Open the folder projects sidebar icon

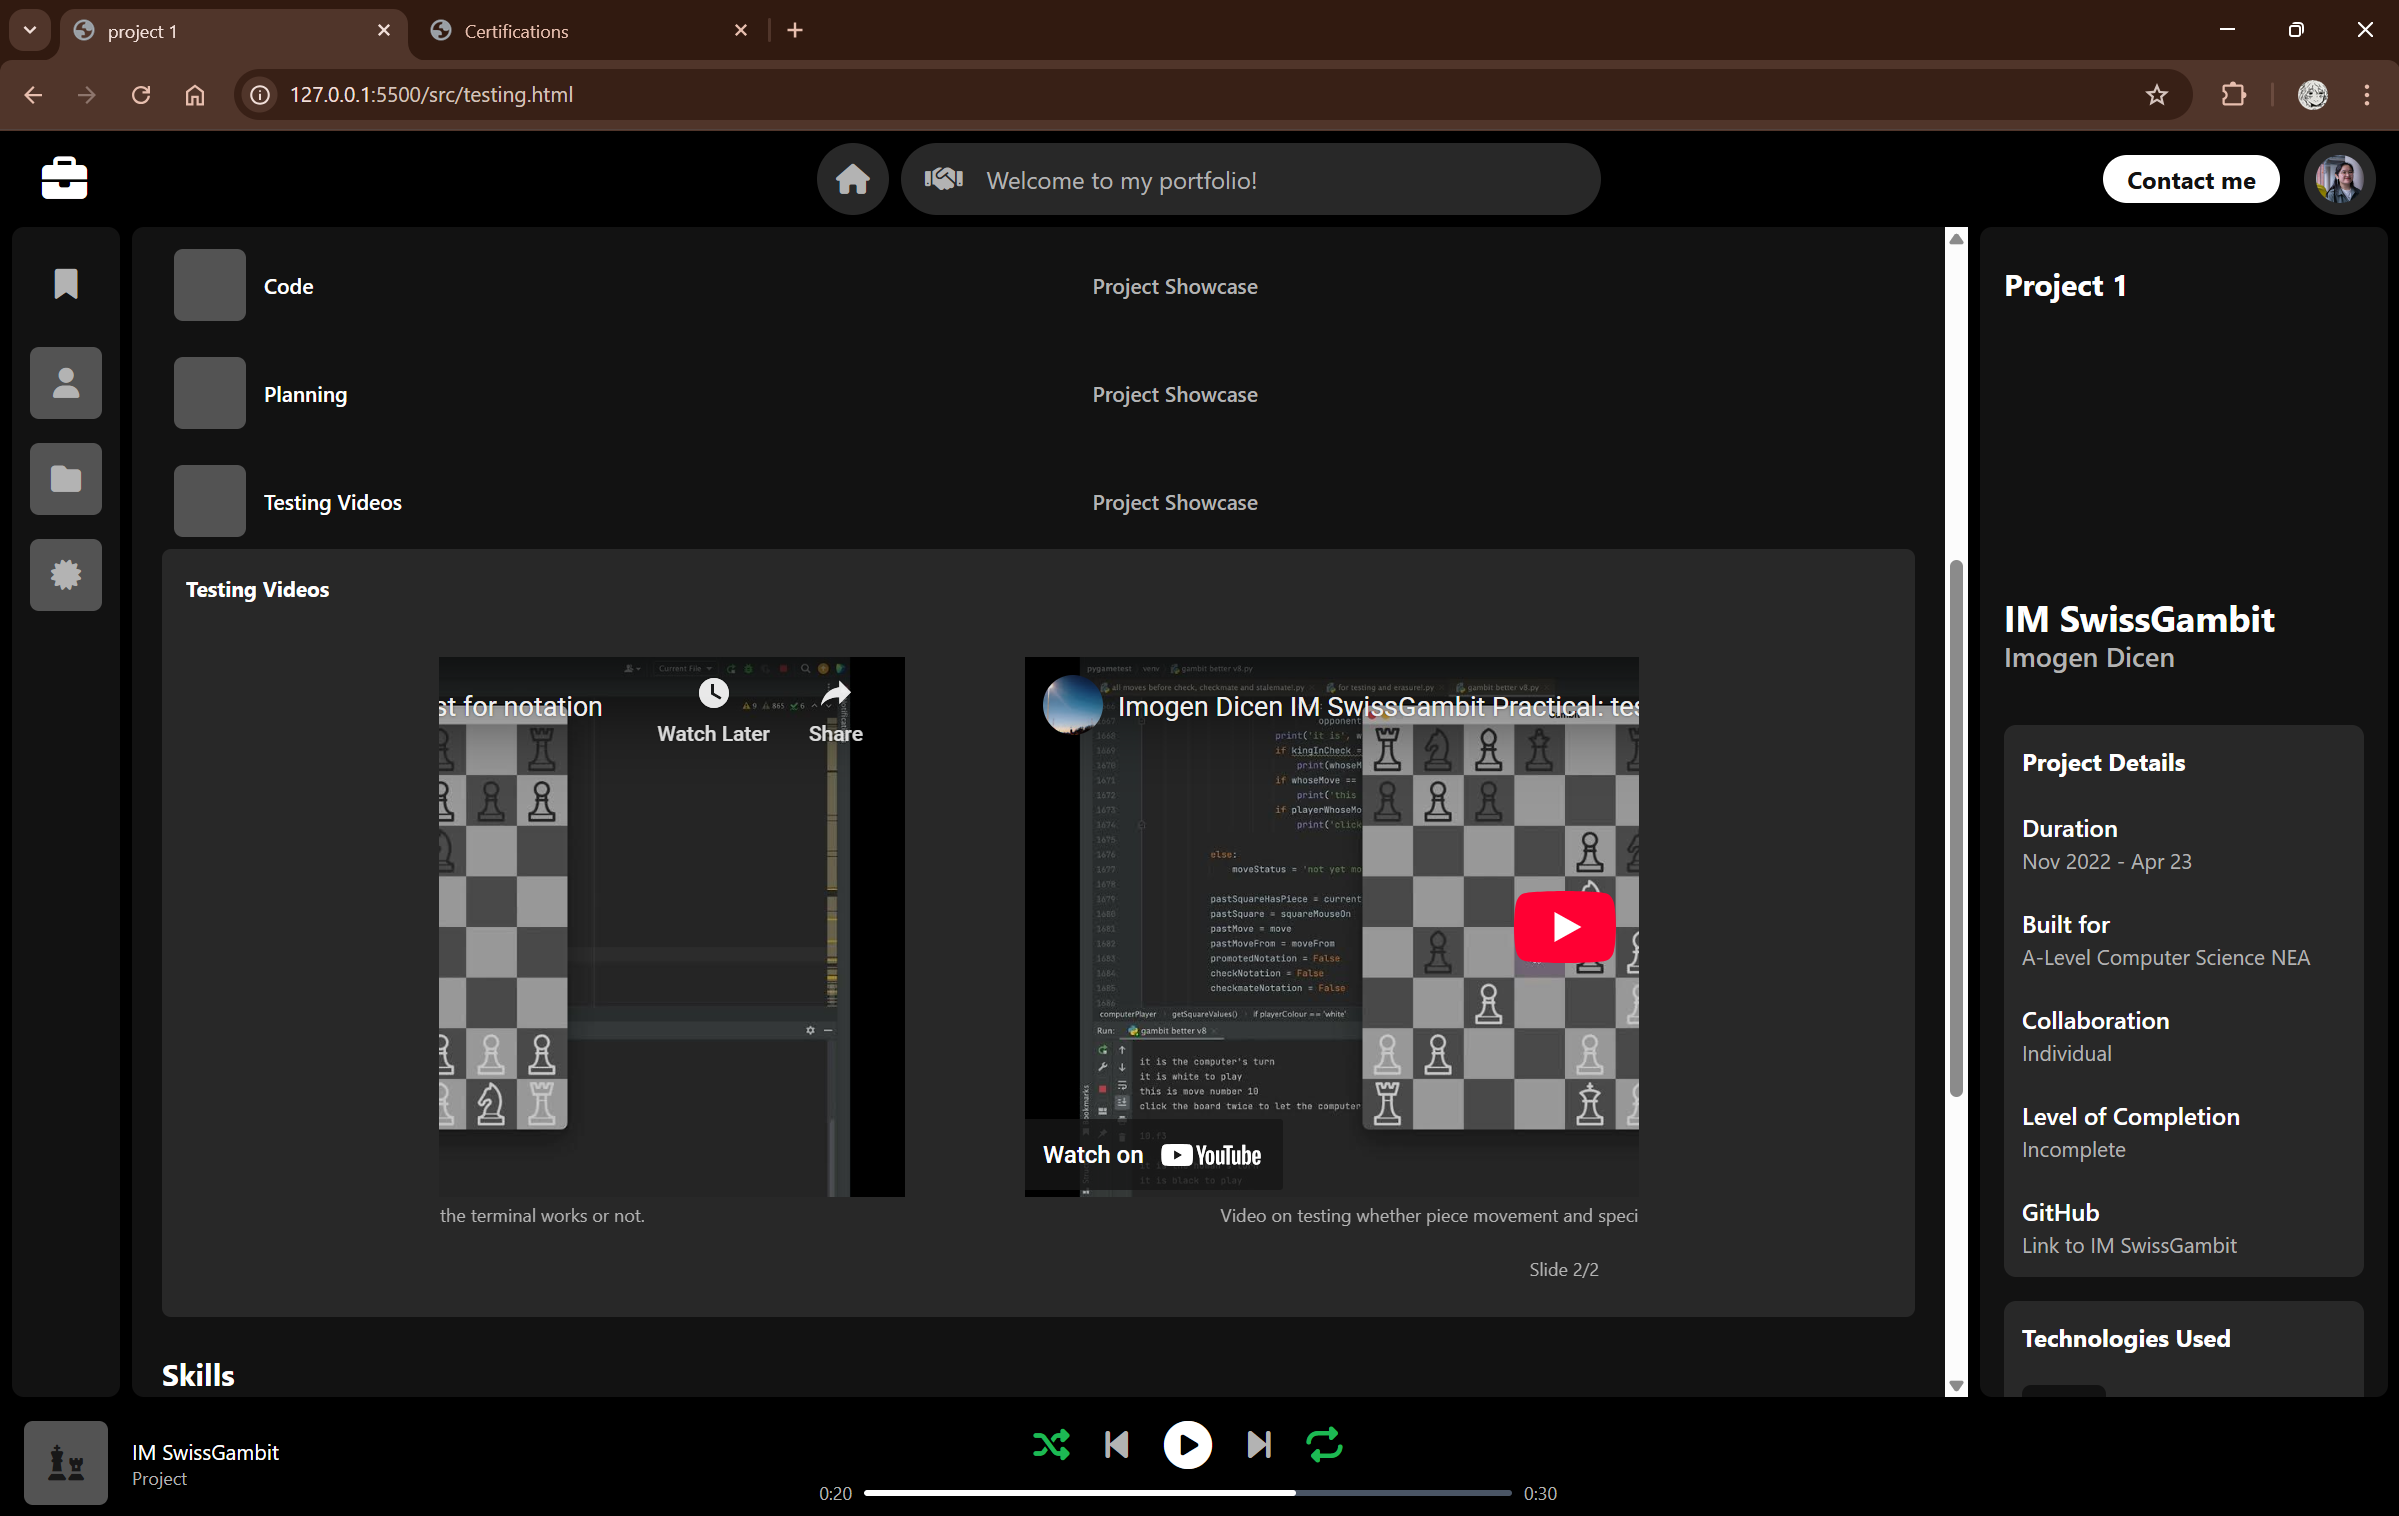click(66, 479)
